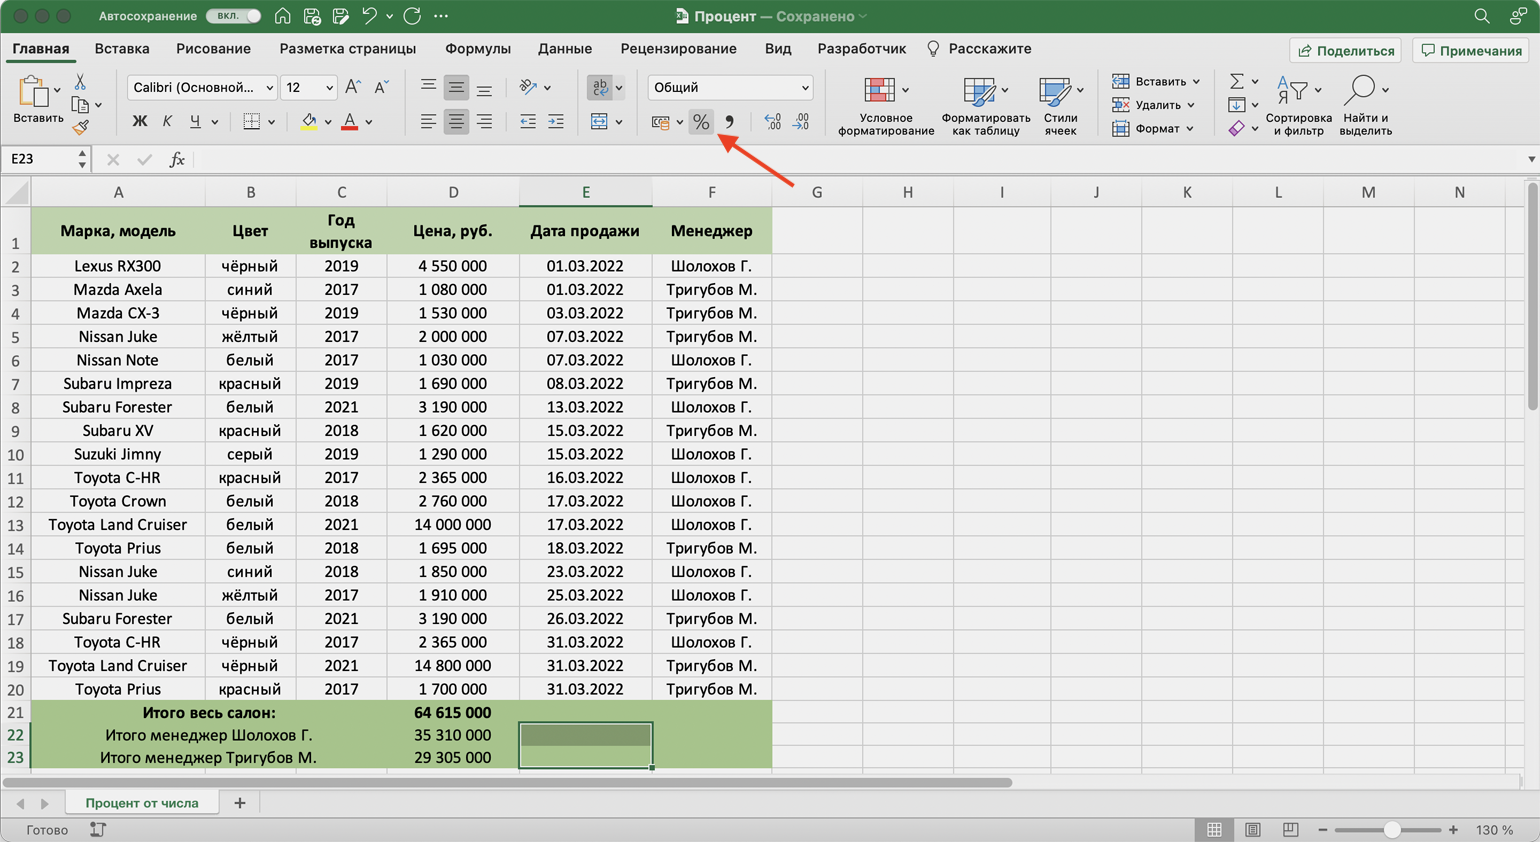
Task: Open the Примечания button
Action: pyautogui.click(x=1471, y=50)
